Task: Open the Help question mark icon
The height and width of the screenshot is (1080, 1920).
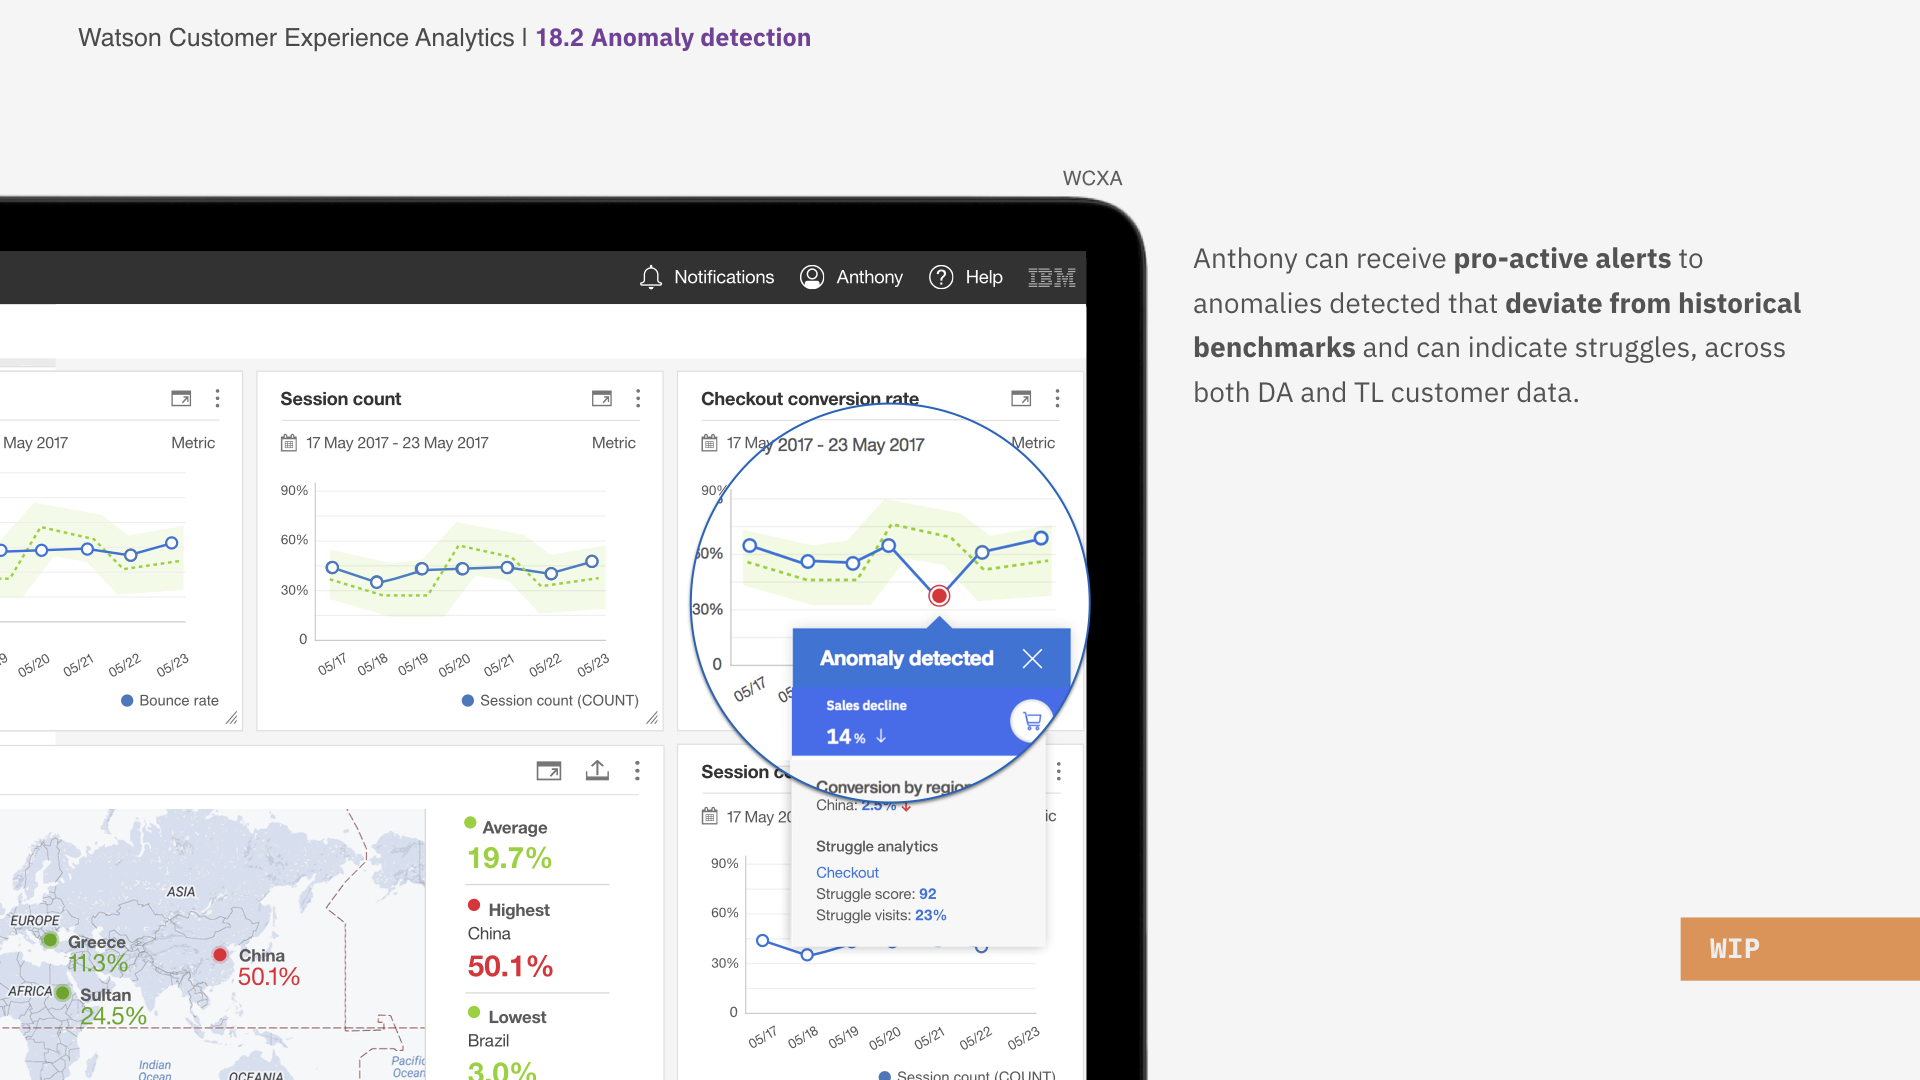Action: (x=941, y=277)
